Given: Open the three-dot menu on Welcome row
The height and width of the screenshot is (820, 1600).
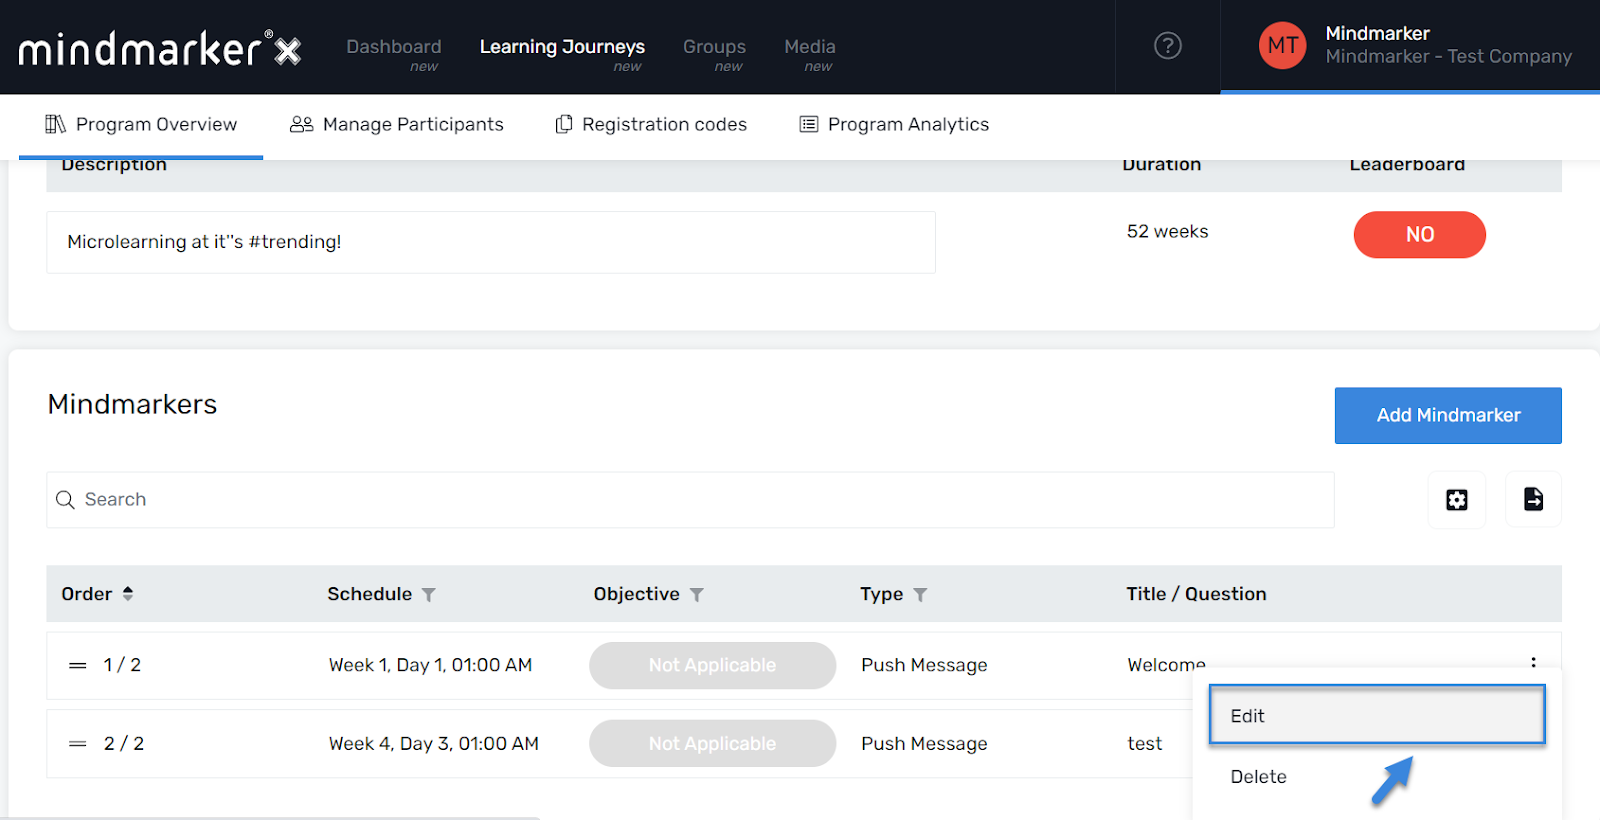Looking at the screenshot, I should click(x=1533, y=662).
